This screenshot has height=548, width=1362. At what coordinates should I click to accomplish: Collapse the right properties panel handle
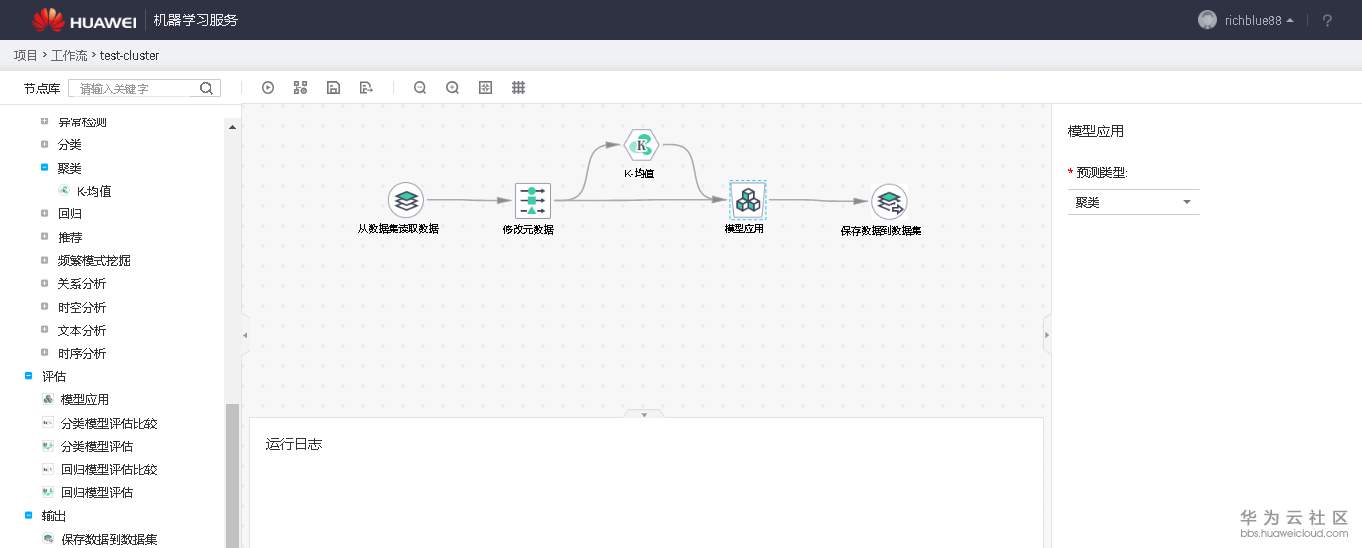pos(1047,335)
